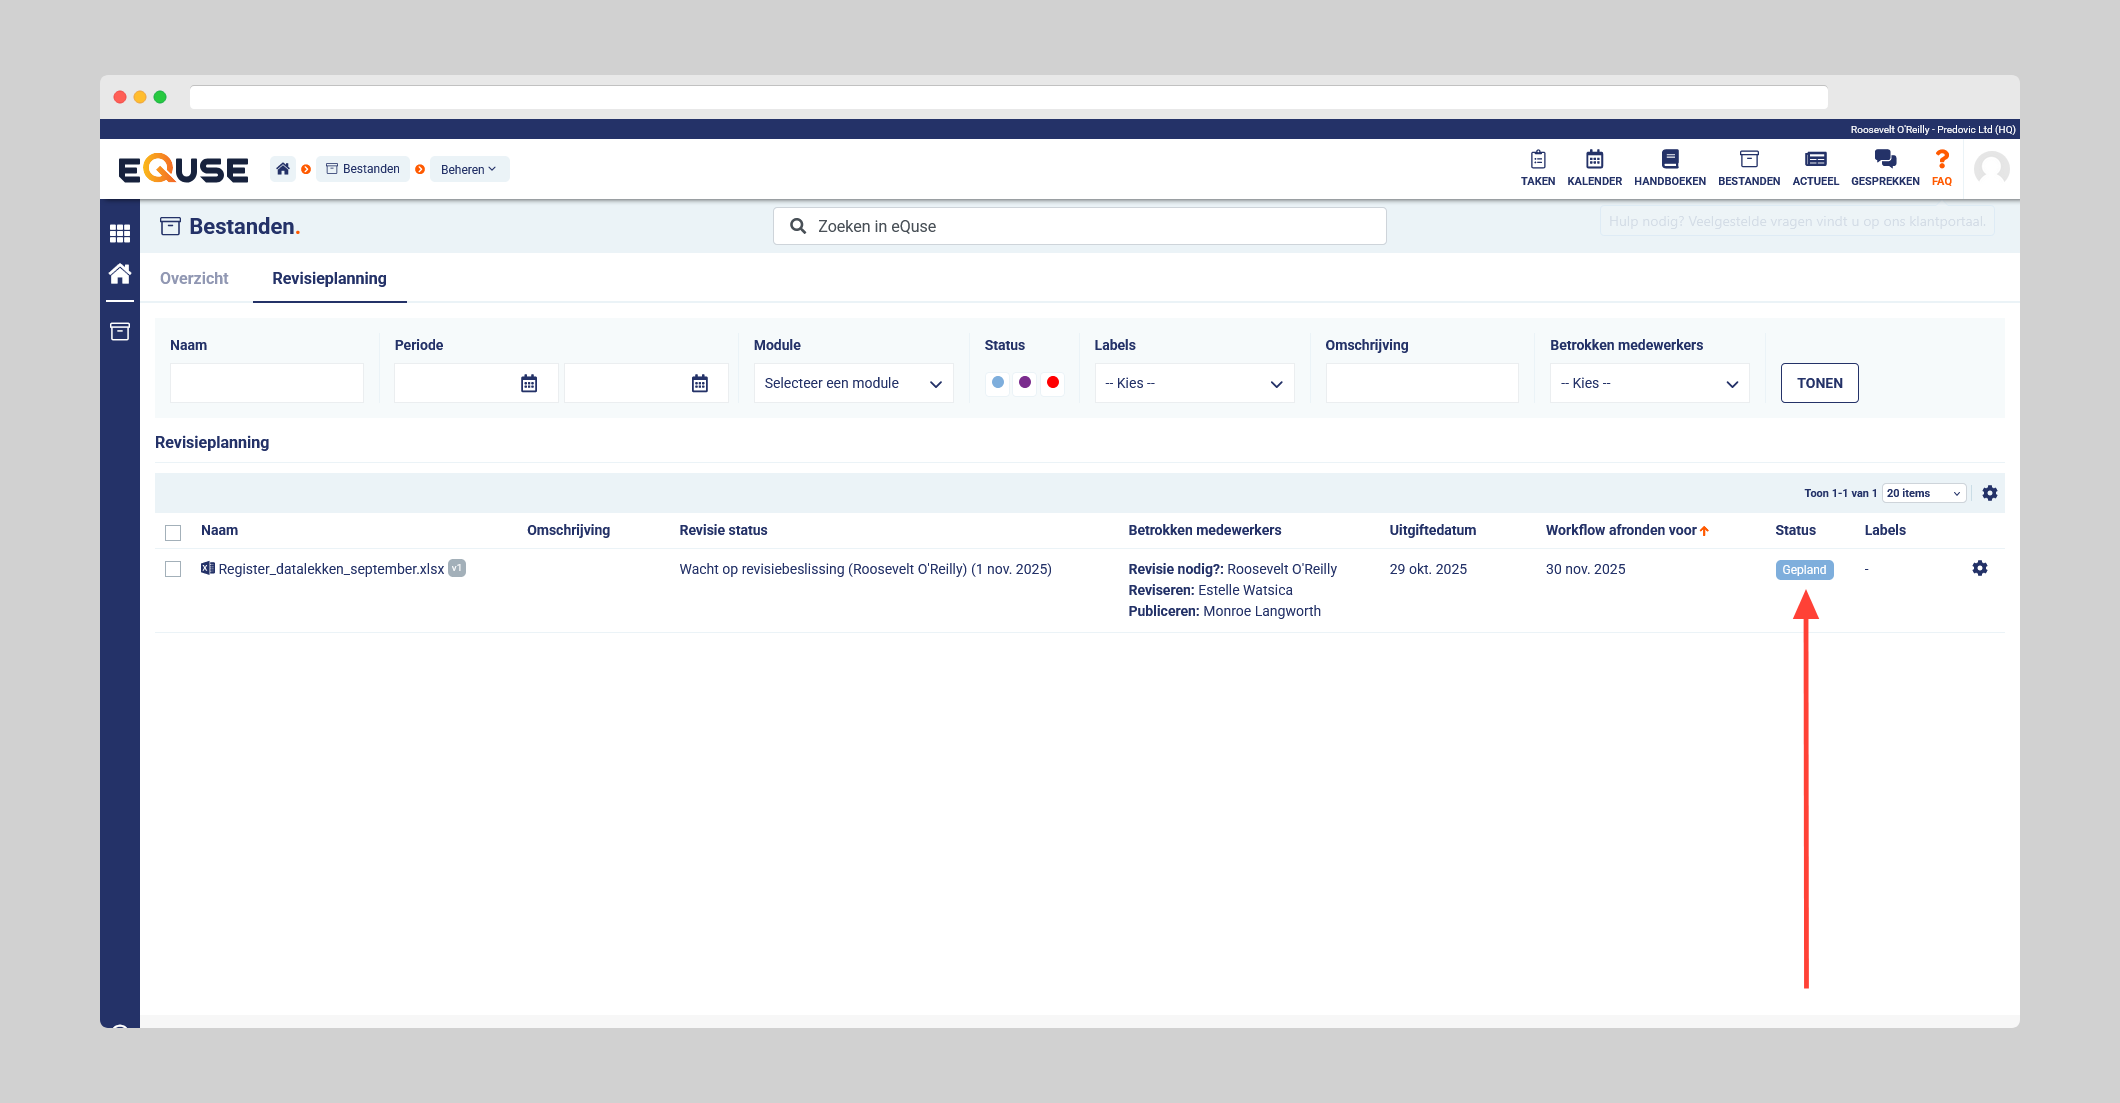Open the apps grid icon in sidebar
This screenshot has height=1103, width=2120.
tap(120, 233)
